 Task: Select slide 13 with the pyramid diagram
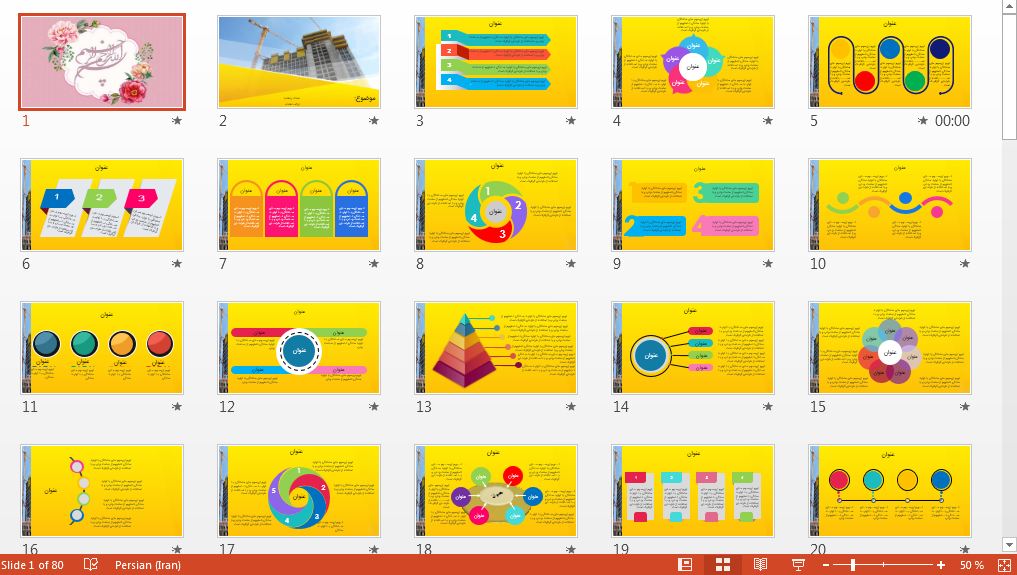pyautogui.click(x=496, y=347)
